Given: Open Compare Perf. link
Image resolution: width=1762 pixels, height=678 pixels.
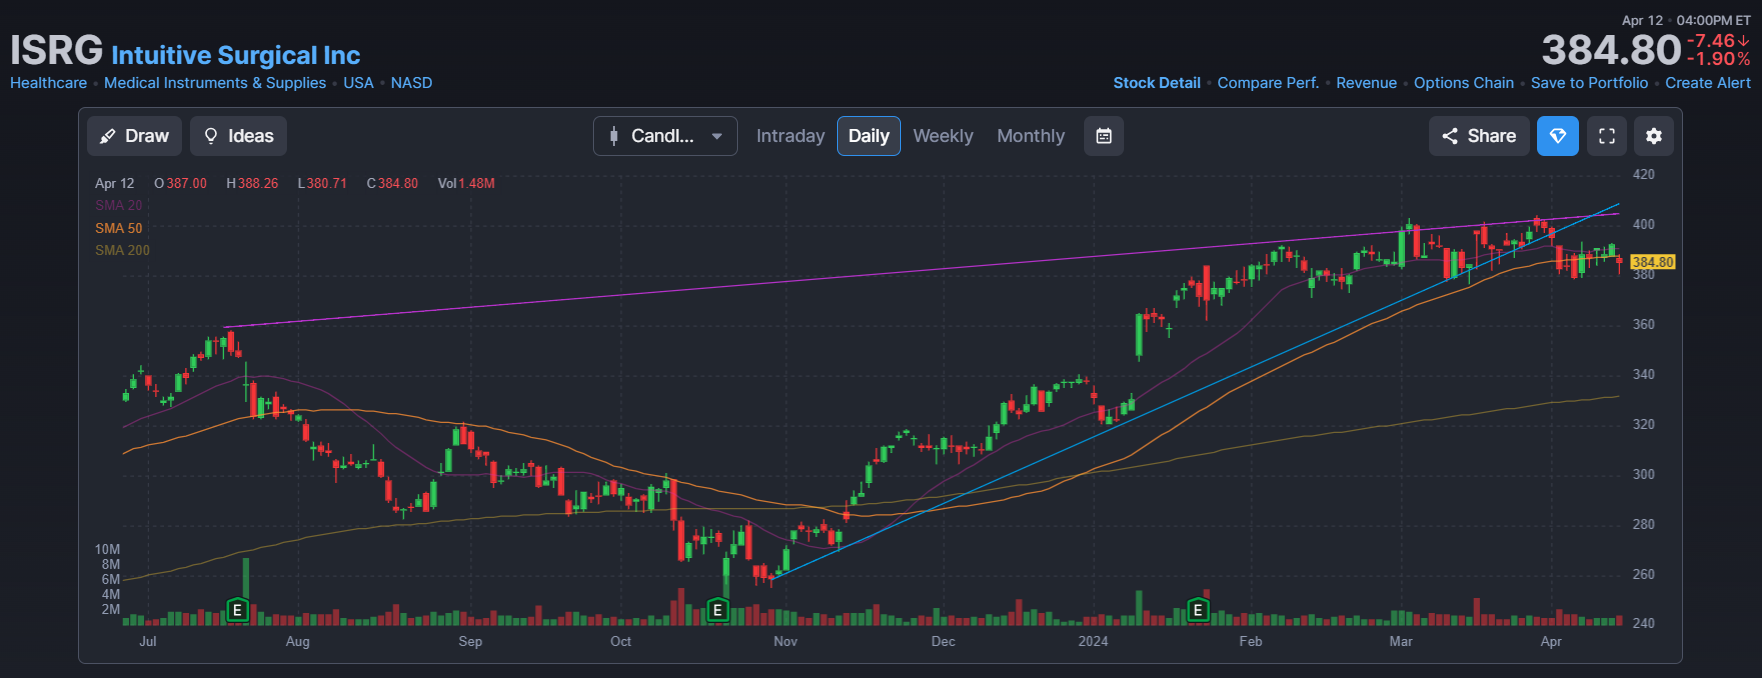Looking at the screenshot, I should 1268,83.
